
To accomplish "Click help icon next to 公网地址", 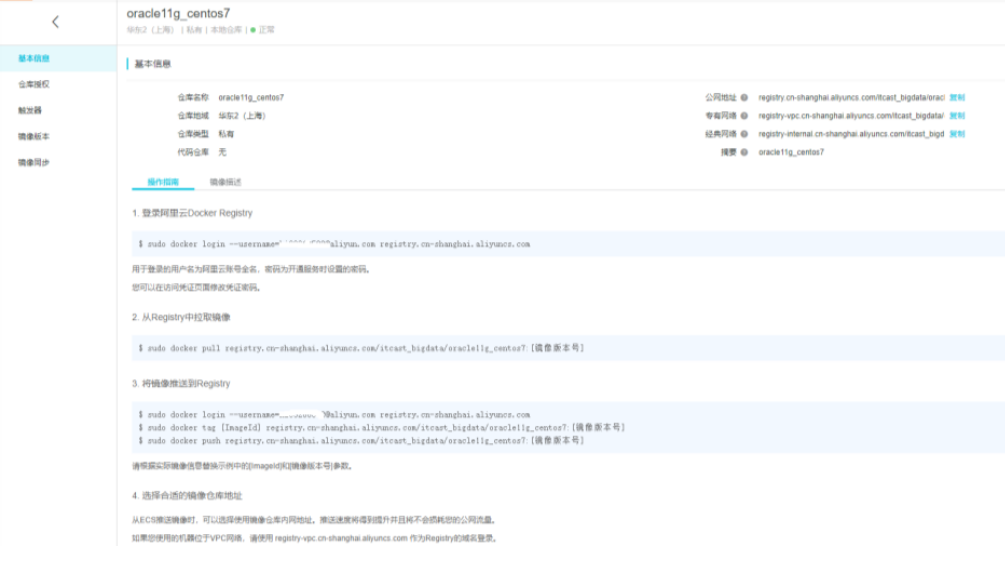I will (x=744, y=97).
